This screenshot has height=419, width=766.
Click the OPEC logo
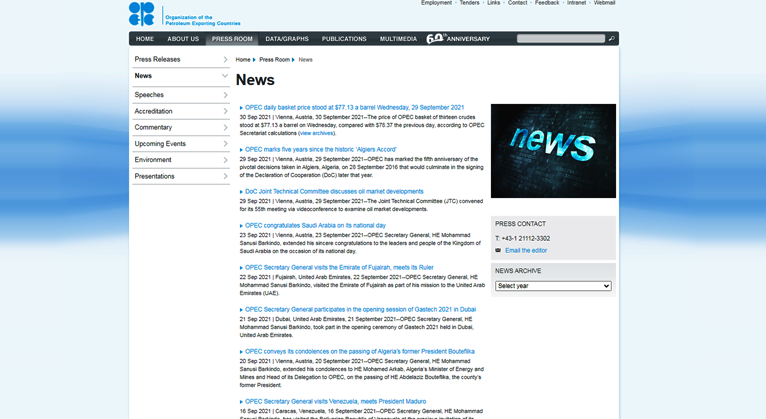coord(141,13)
